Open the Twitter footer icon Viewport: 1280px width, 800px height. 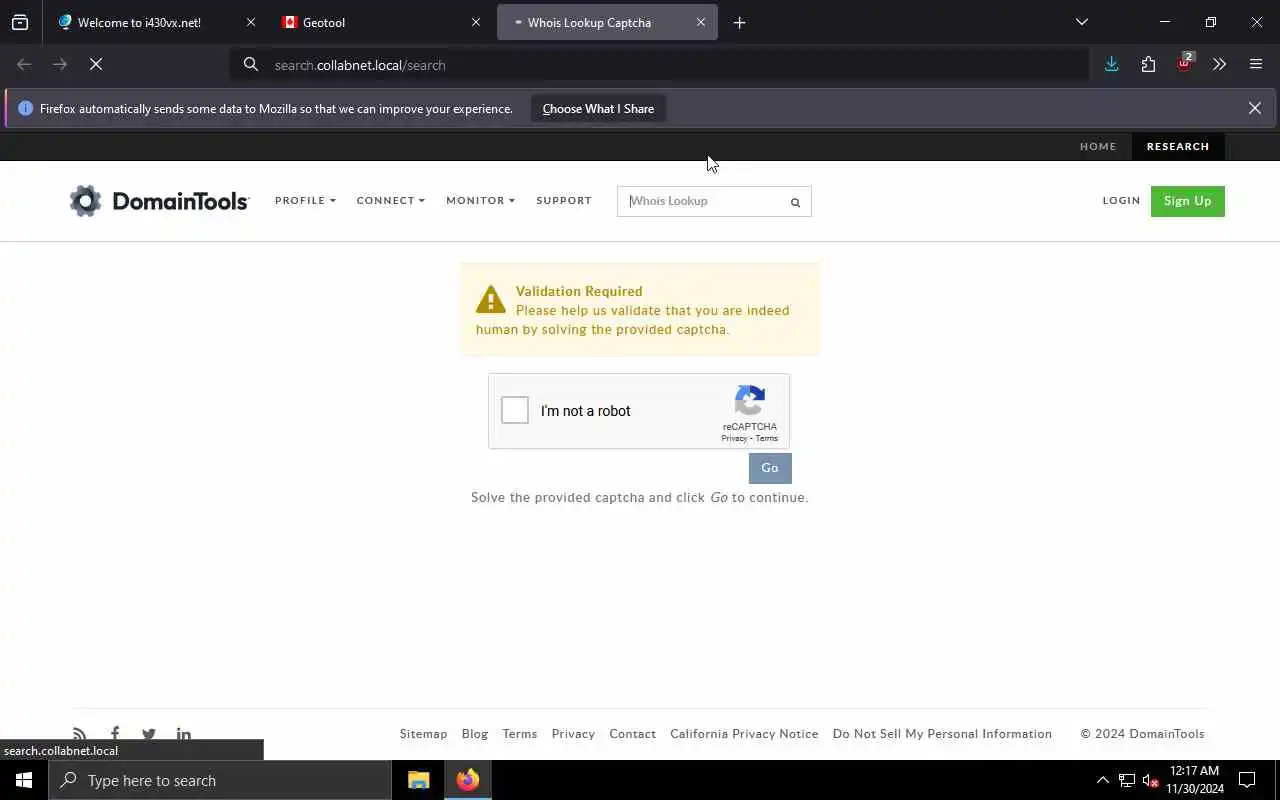coord(149,734)
